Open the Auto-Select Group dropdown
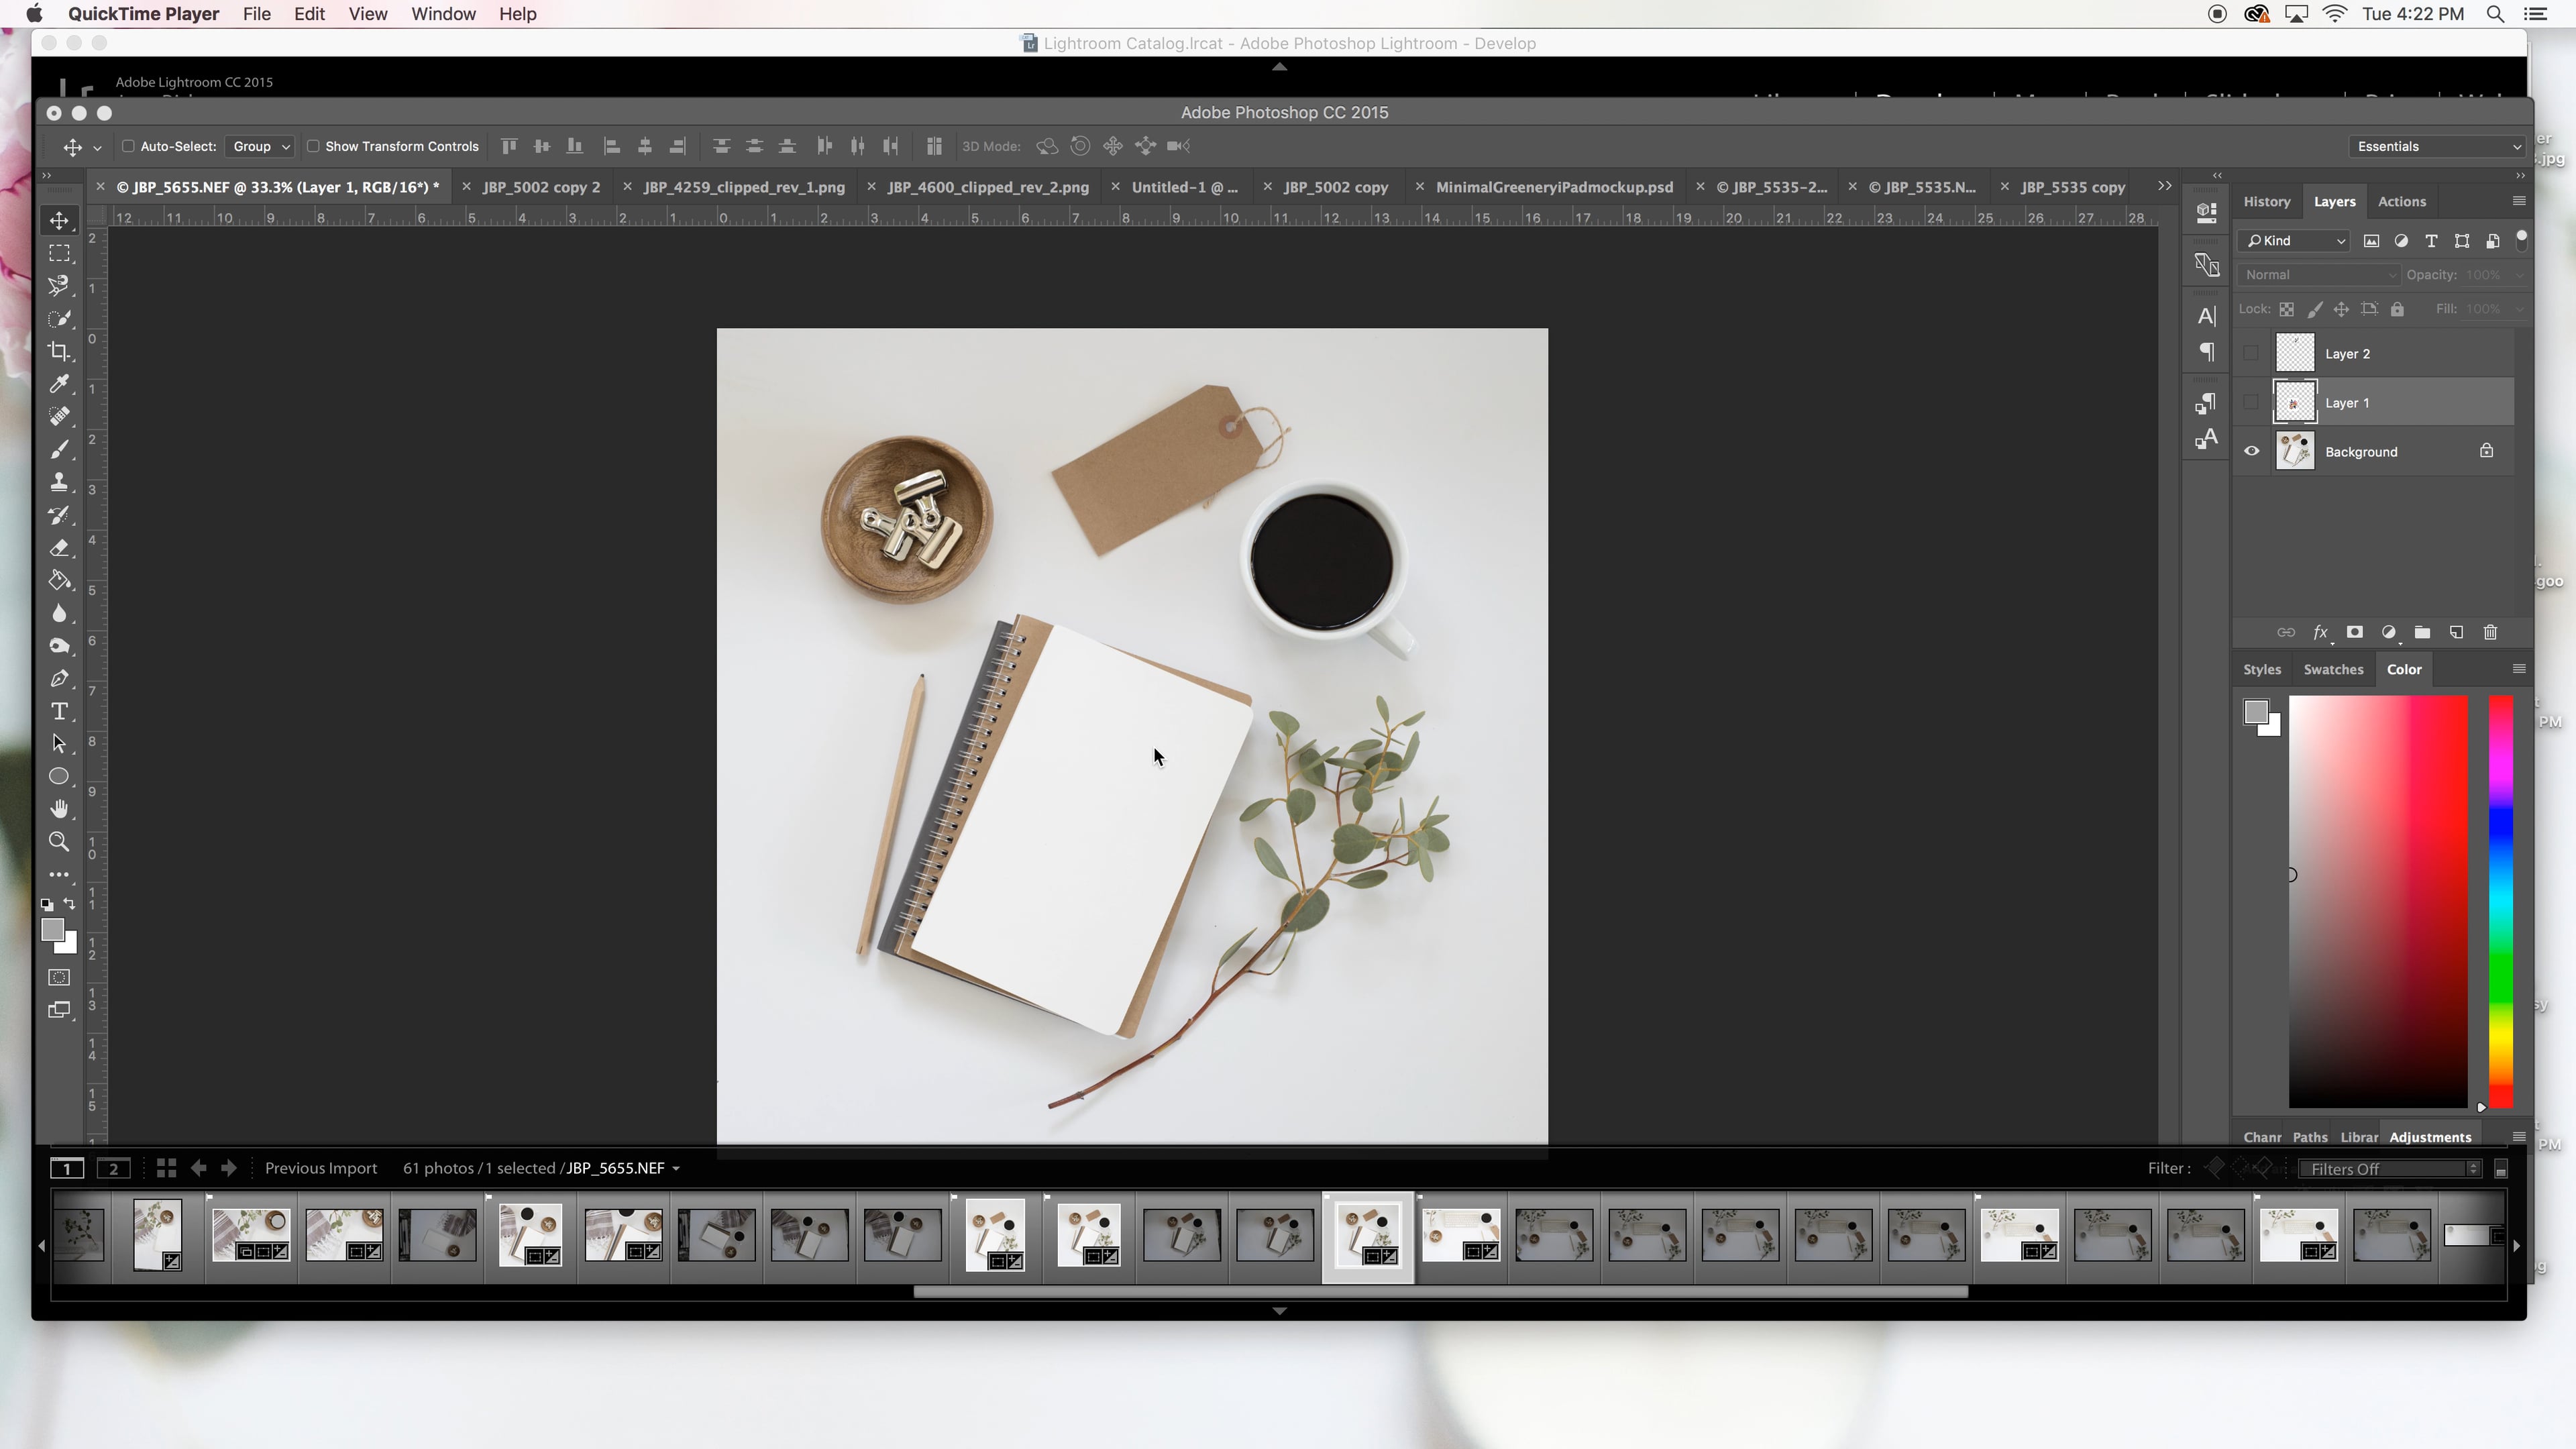This screenshot has width=2576, height=1449. click(259, 146)
